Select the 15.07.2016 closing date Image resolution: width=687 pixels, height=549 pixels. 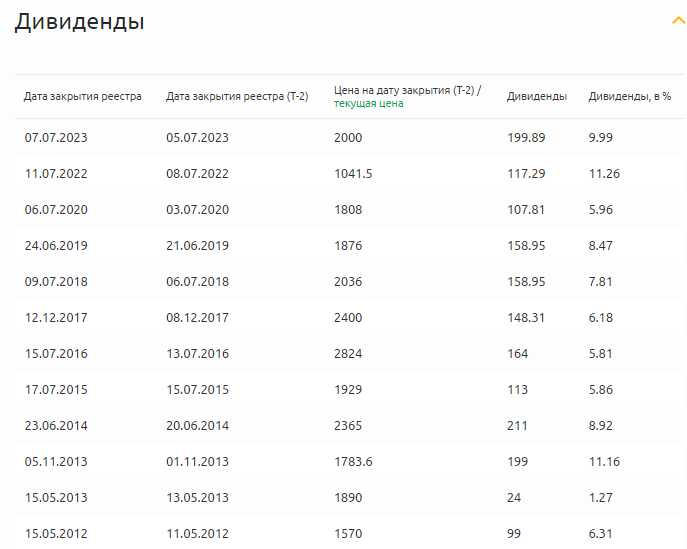[x=56, y=353]
